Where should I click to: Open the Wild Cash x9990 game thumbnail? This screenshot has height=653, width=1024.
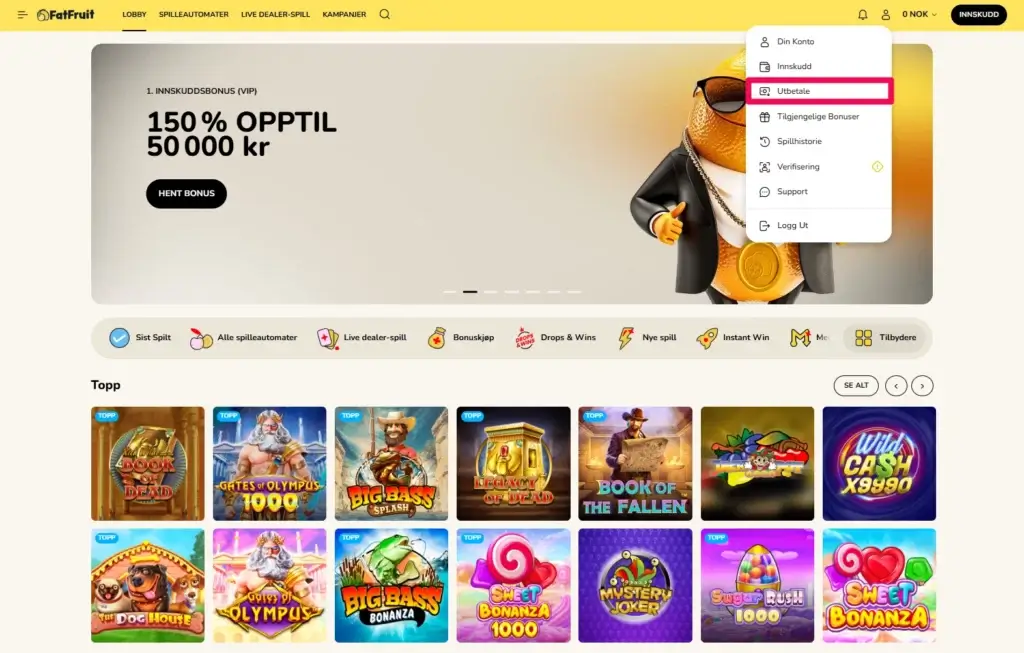879,464
